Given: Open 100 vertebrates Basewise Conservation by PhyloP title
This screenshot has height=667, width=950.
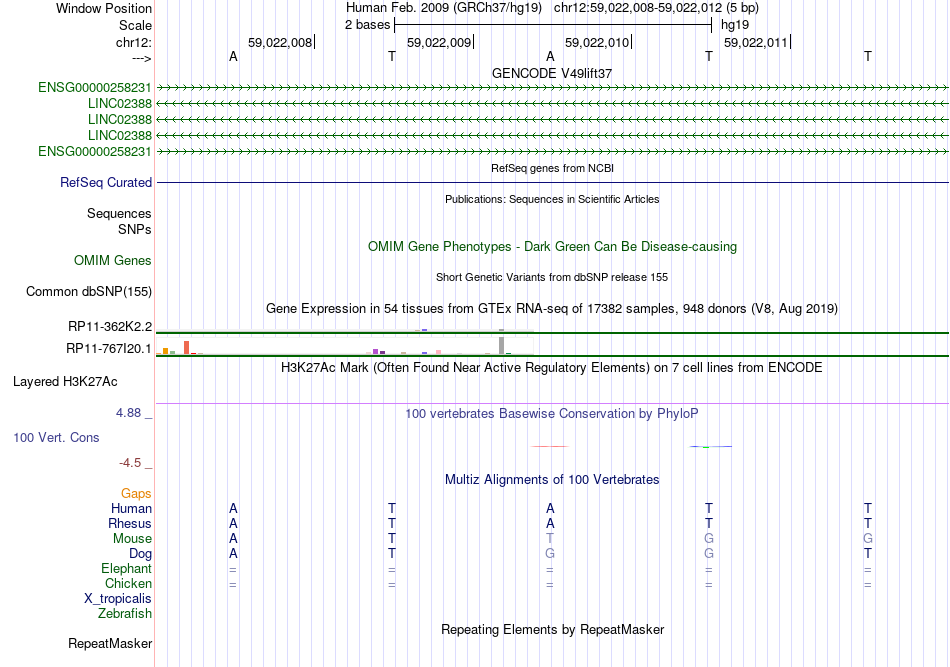Looking at the screenshot, I should click(x=552, y=413).
